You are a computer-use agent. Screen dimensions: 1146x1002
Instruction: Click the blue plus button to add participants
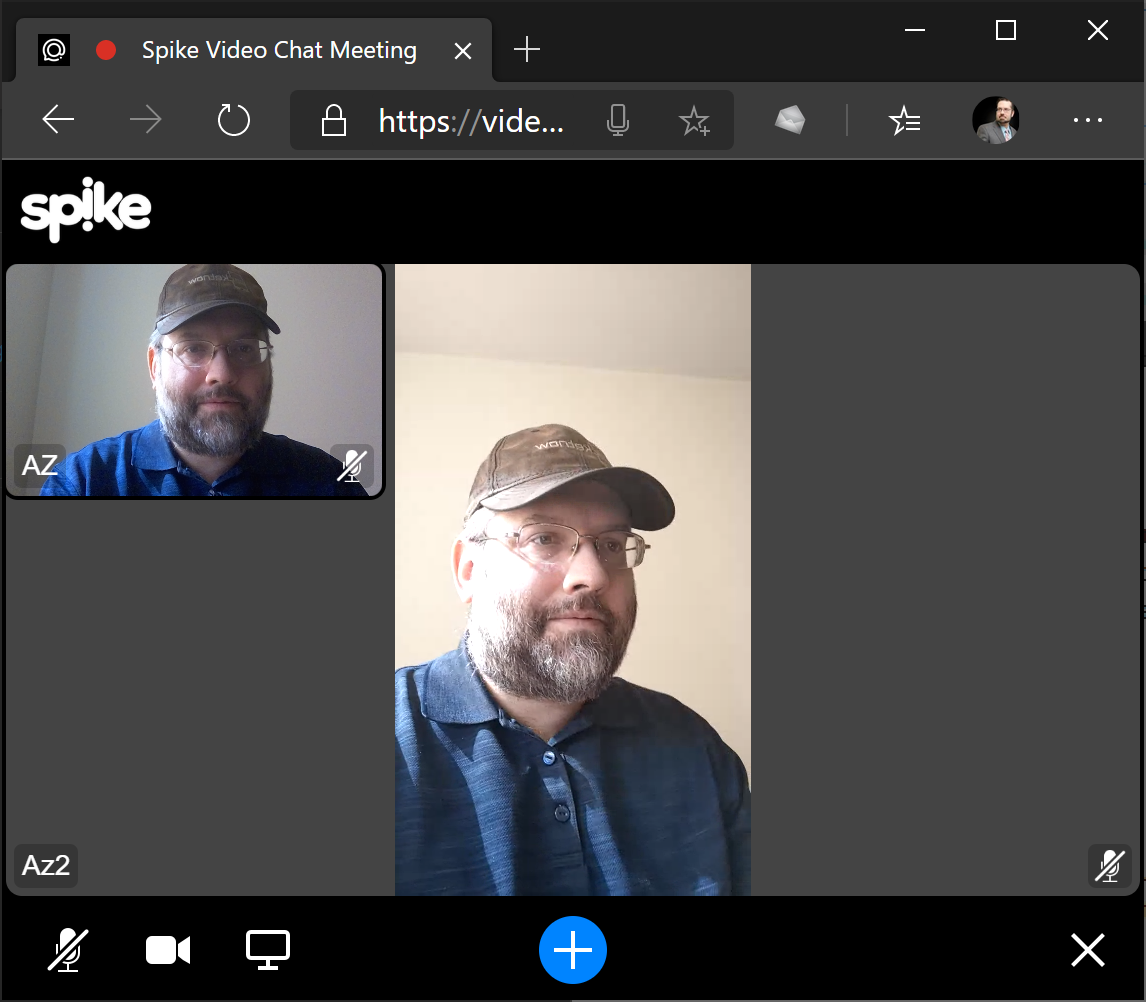coord(573,950)
